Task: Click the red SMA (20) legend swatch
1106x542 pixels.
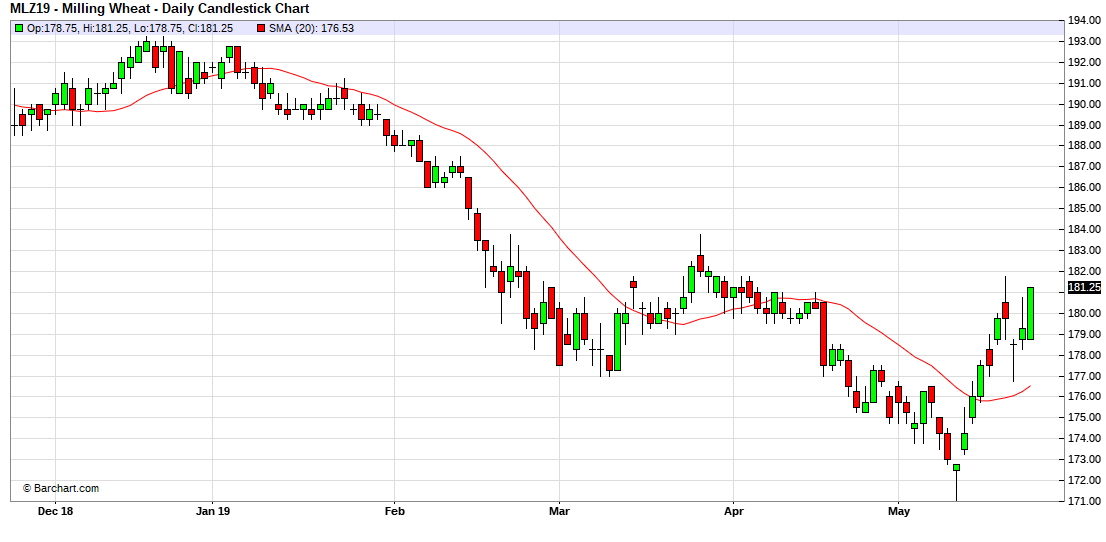Action: (261, 28)
